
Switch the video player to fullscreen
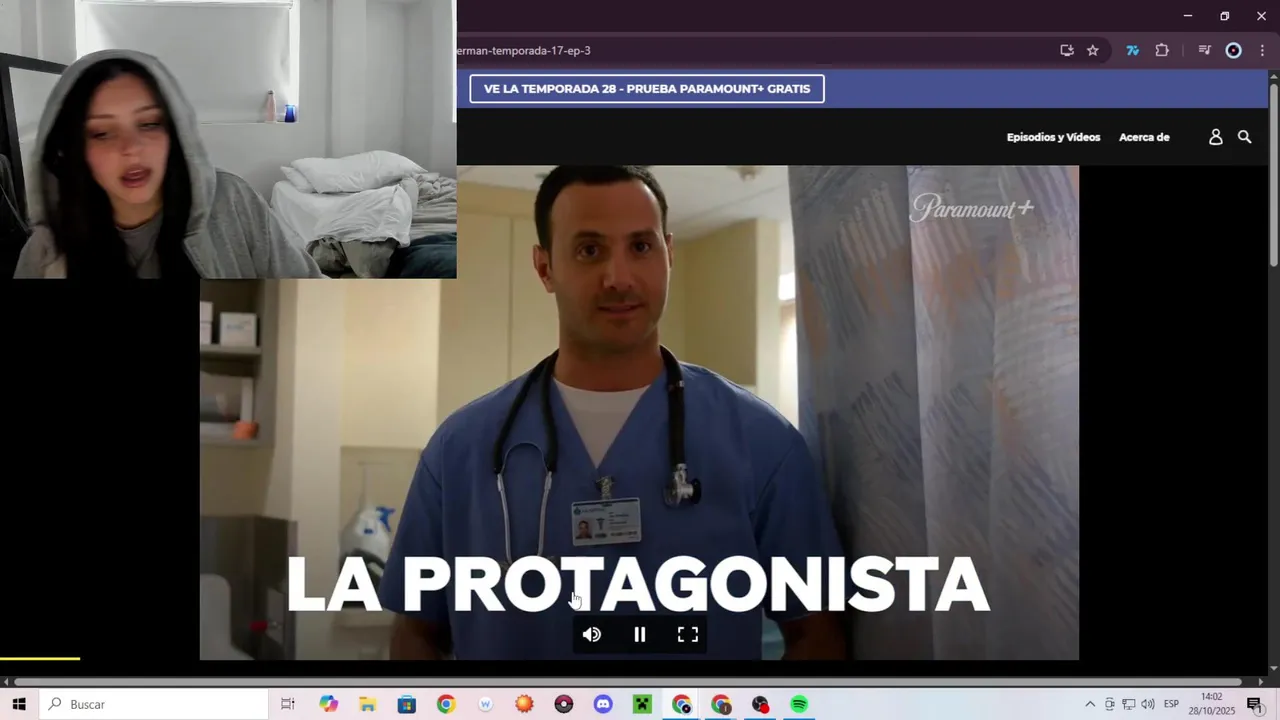pyautogui.click(x=688, y=634)
